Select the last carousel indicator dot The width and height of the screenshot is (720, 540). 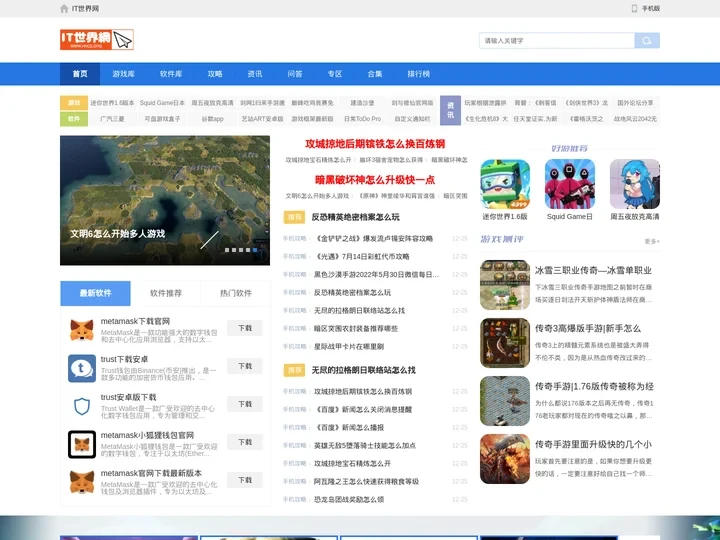coord(256,250)
